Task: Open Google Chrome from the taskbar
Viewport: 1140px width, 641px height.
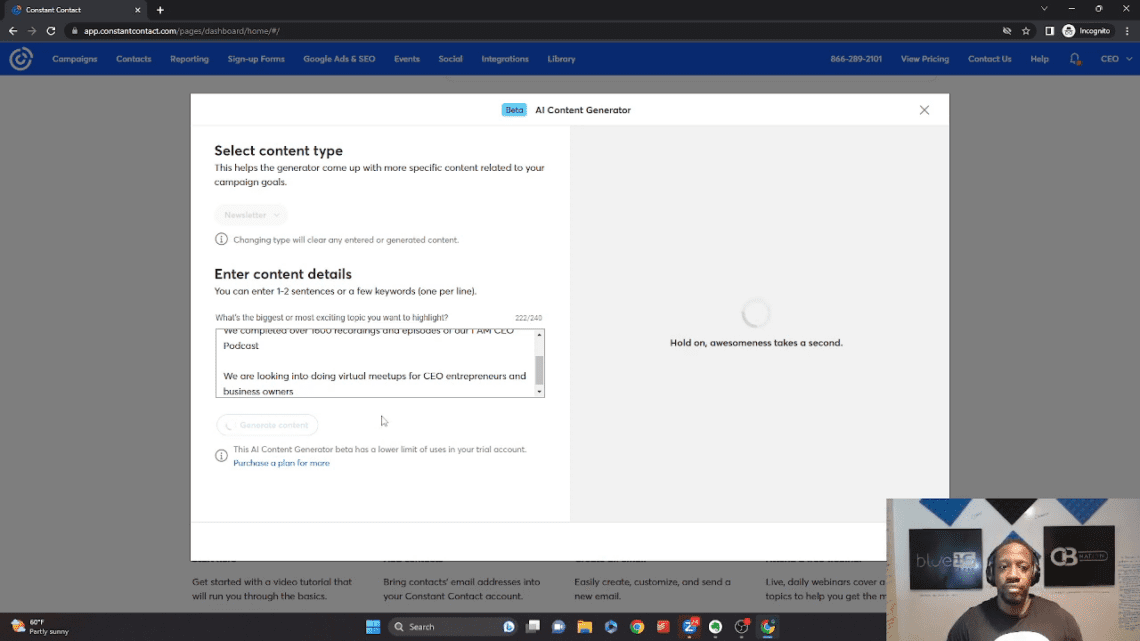Action: (x=637, y=626)
